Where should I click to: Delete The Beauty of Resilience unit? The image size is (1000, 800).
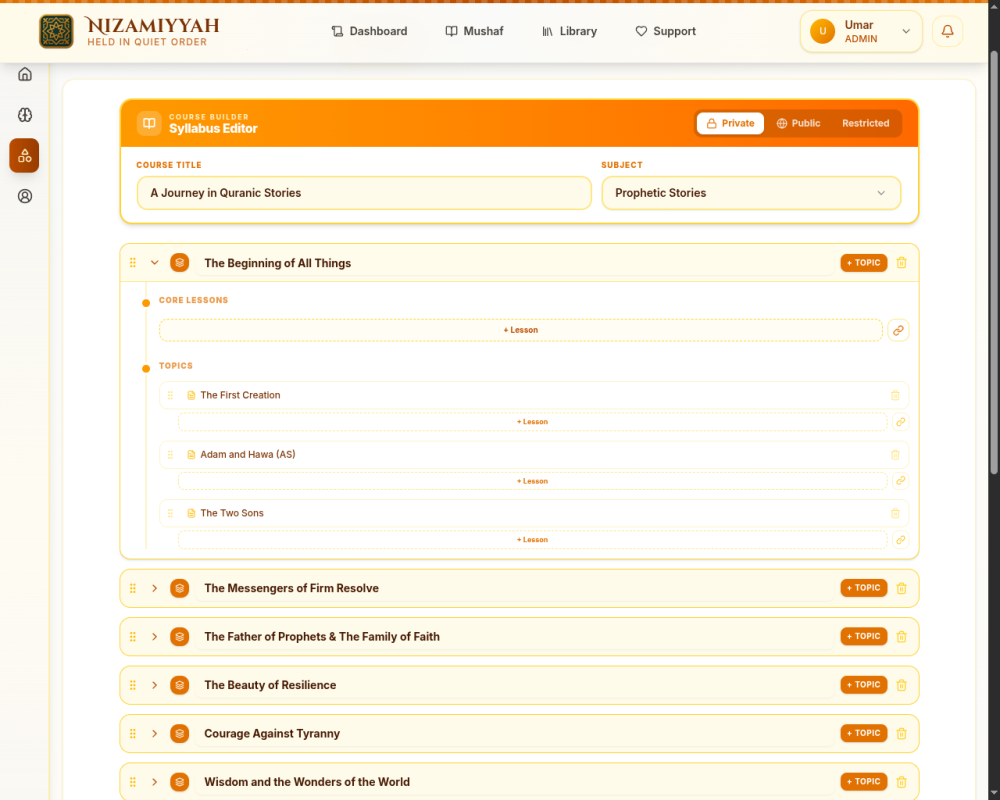click(x=901, y=685)
